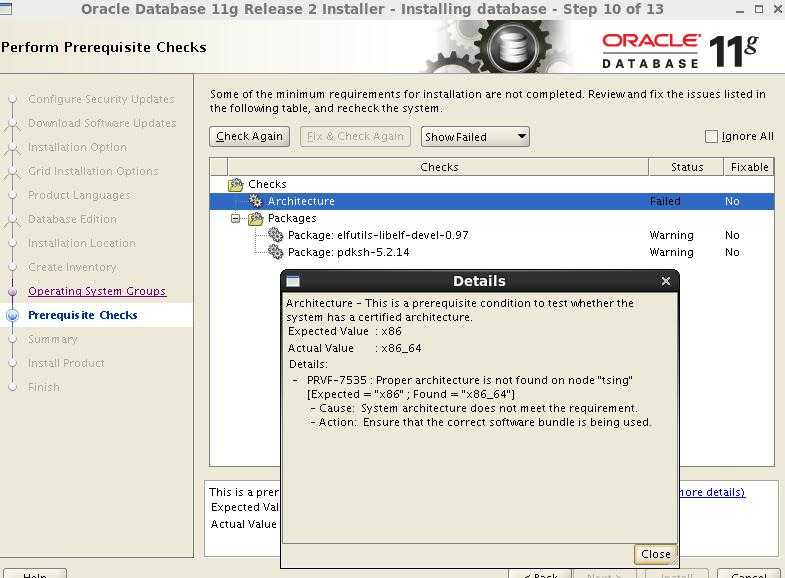Click the Create Inventory step
This screenshot has height=578, width=785.
click(x=72, y=267)
